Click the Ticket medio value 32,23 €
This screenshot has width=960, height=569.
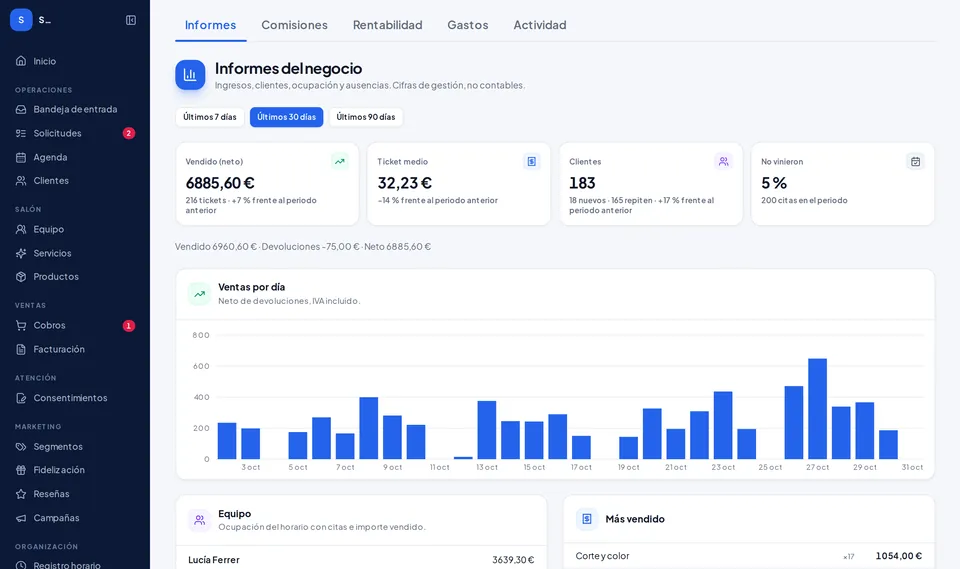tap(405, 183)
